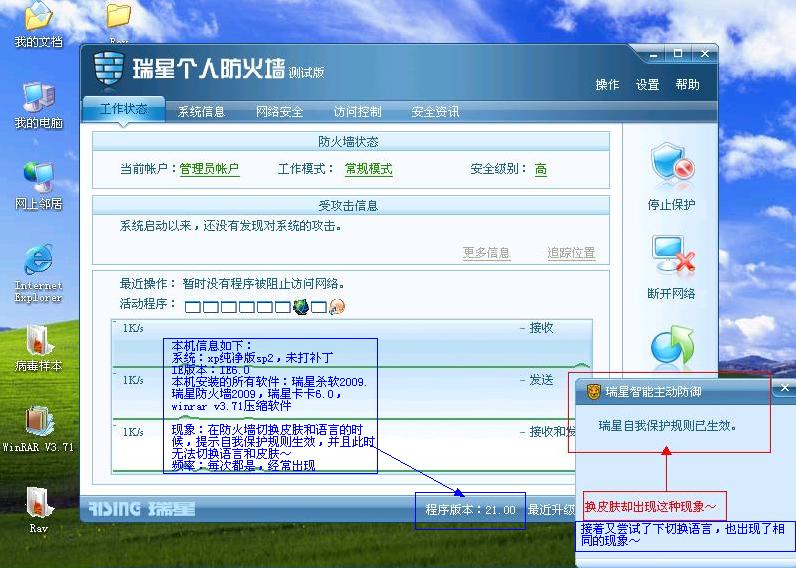
Task: Click the 断开网络 label
Action: coord(671,293)
